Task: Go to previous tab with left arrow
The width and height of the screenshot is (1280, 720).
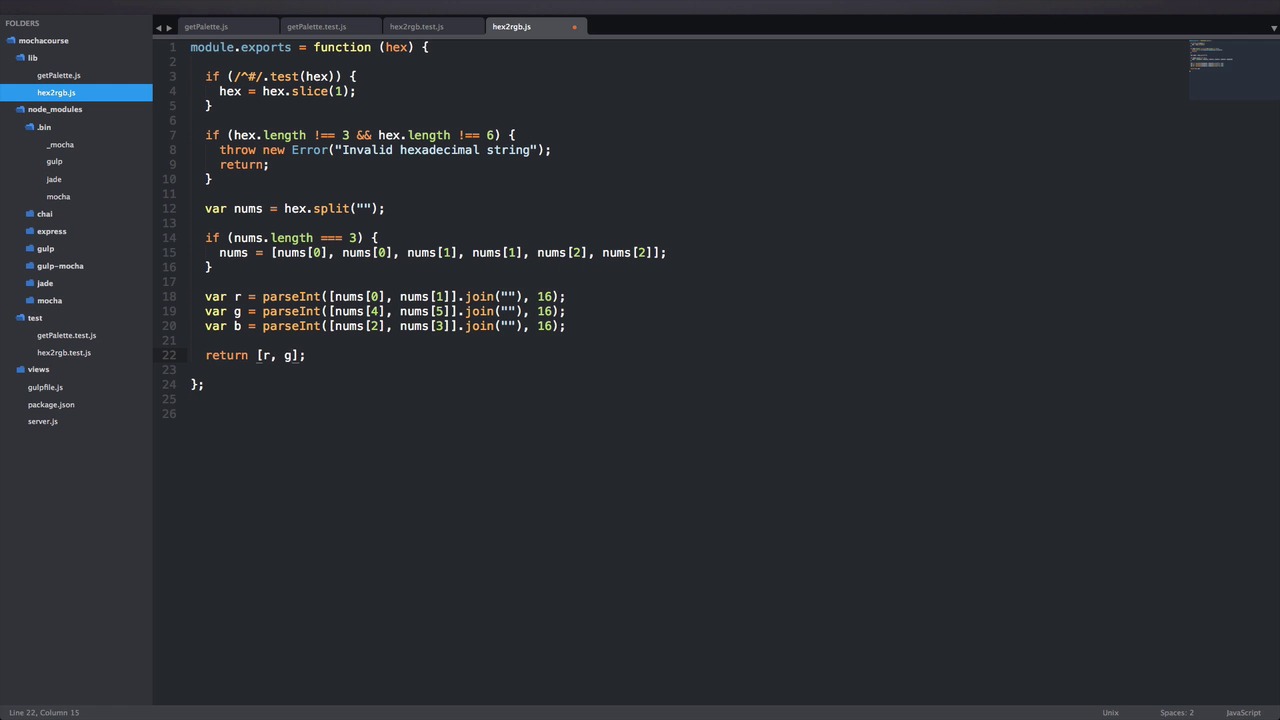Action: 158,28
